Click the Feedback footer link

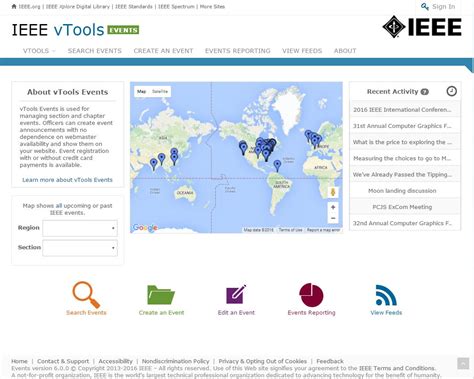click(x=330, y=361)
